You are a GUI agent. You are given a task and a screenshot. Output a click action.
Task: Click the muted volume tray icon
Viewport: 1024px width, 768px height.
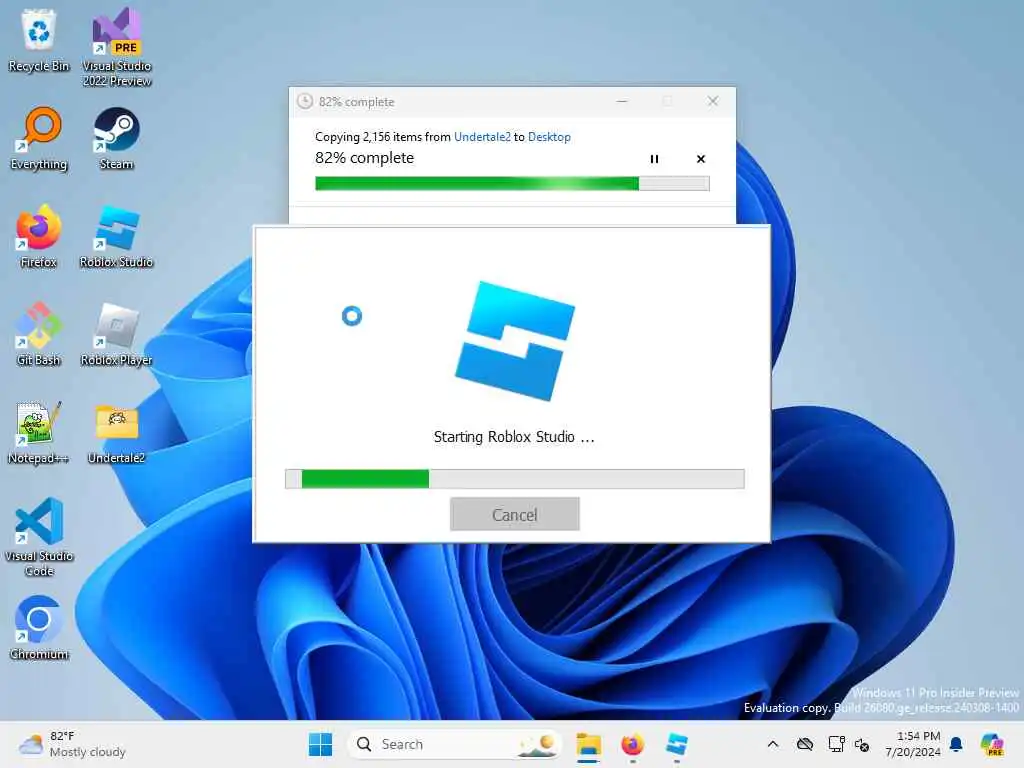(x=862, y=744)
